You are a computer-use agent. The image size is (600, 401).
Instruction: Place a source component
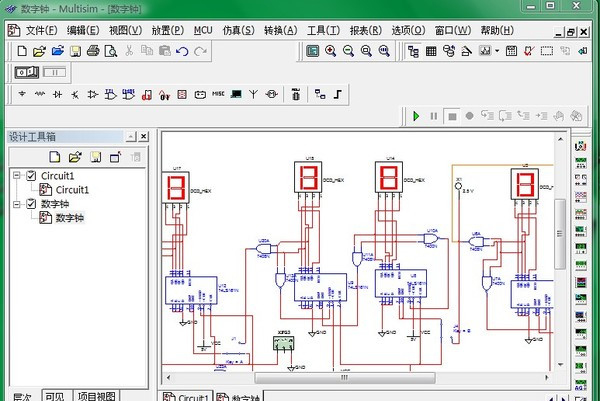[x=22, y=94]
